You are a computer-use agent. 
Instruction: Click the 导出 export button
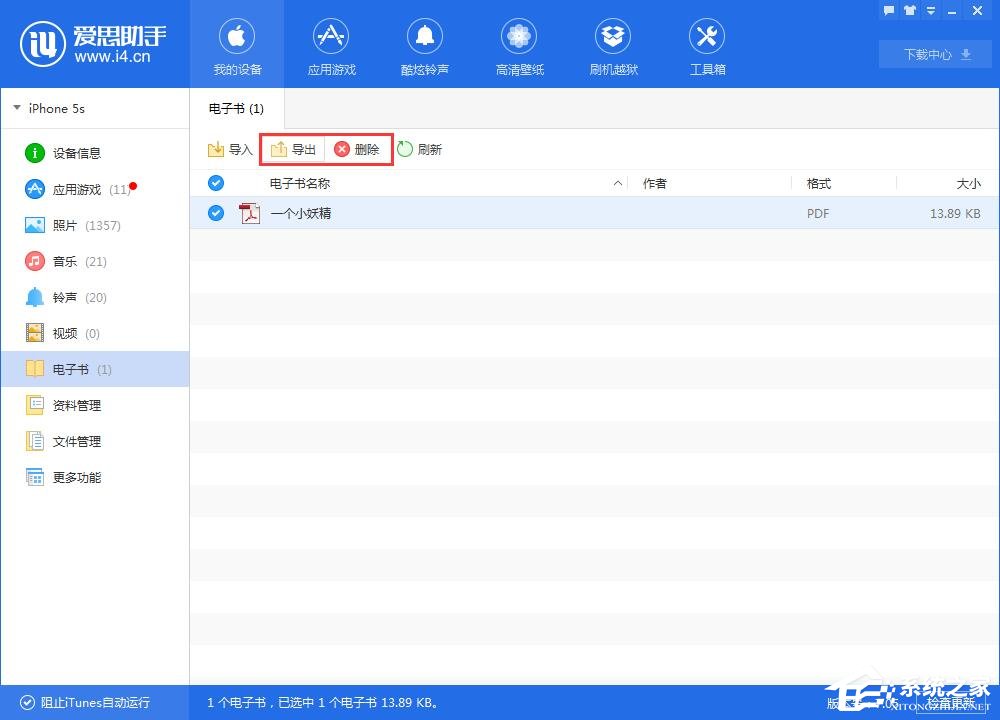coord(293,149)
